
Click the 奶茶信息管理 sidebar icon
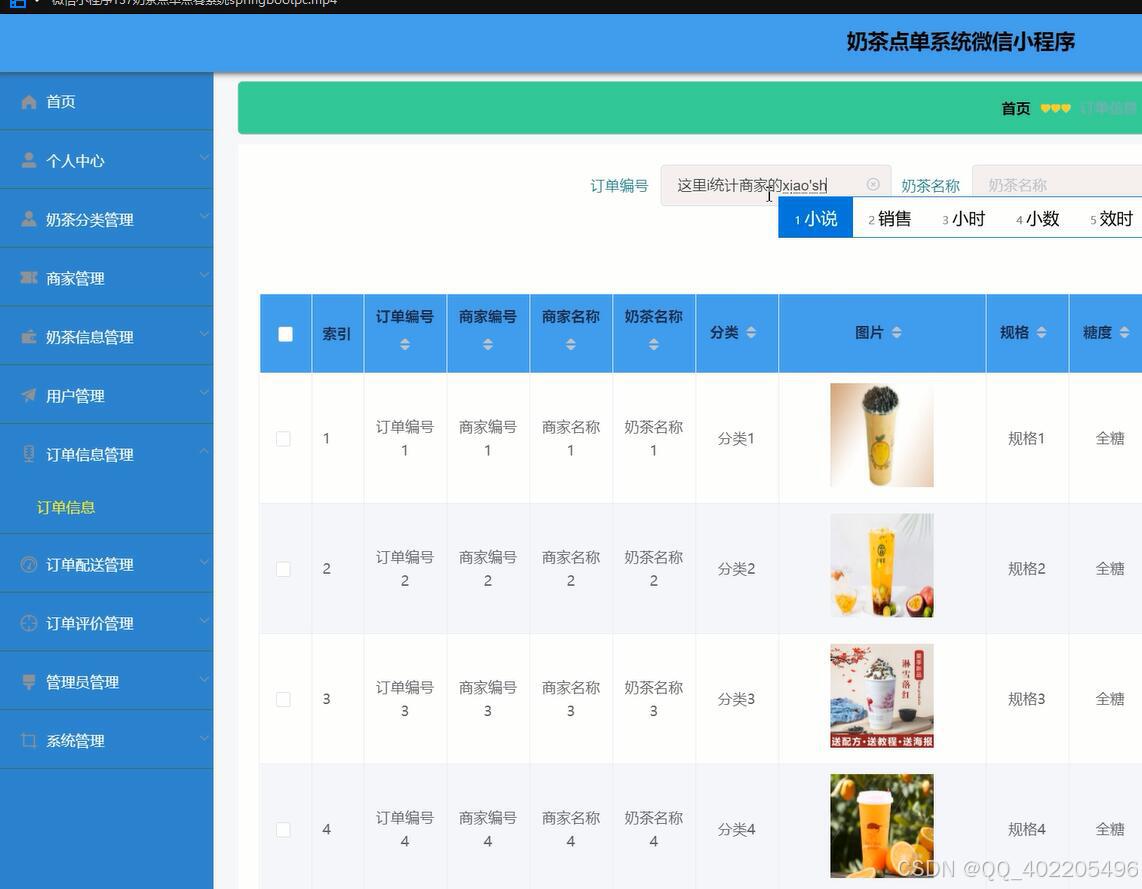point(29,337)
